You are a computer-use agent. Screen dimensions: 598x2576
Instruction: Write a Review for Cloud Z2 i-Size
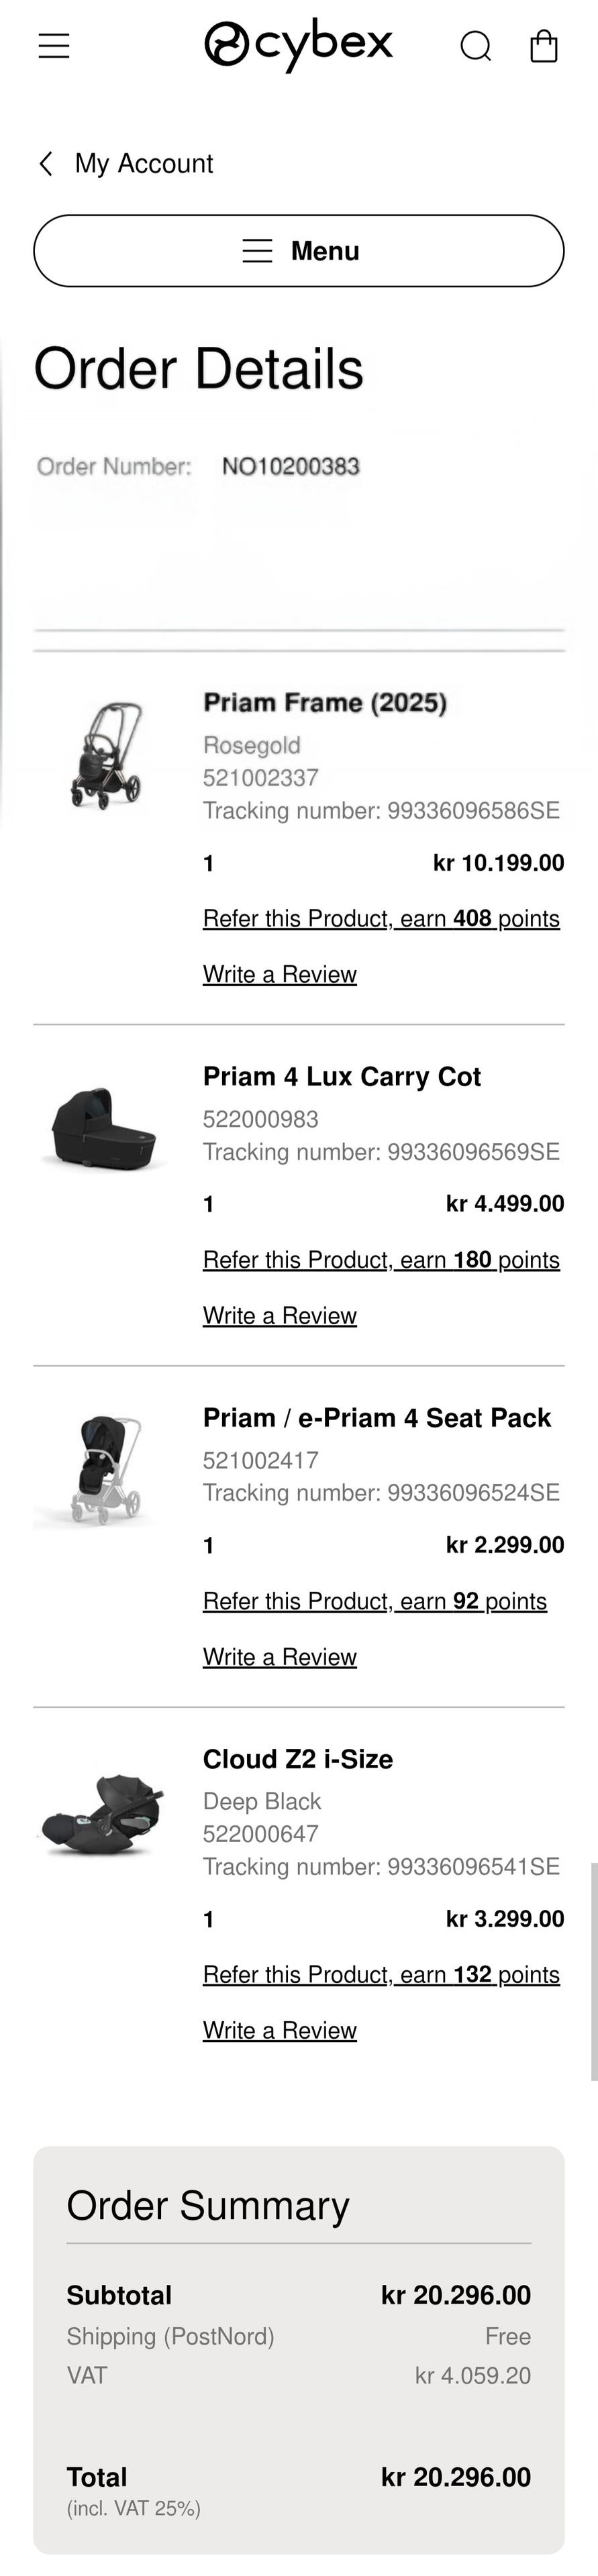pyautogui.click(x=280, y=2031)
